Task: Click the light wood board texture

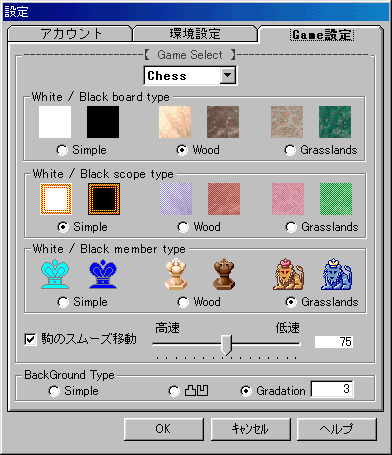Action: coord(175,122)
